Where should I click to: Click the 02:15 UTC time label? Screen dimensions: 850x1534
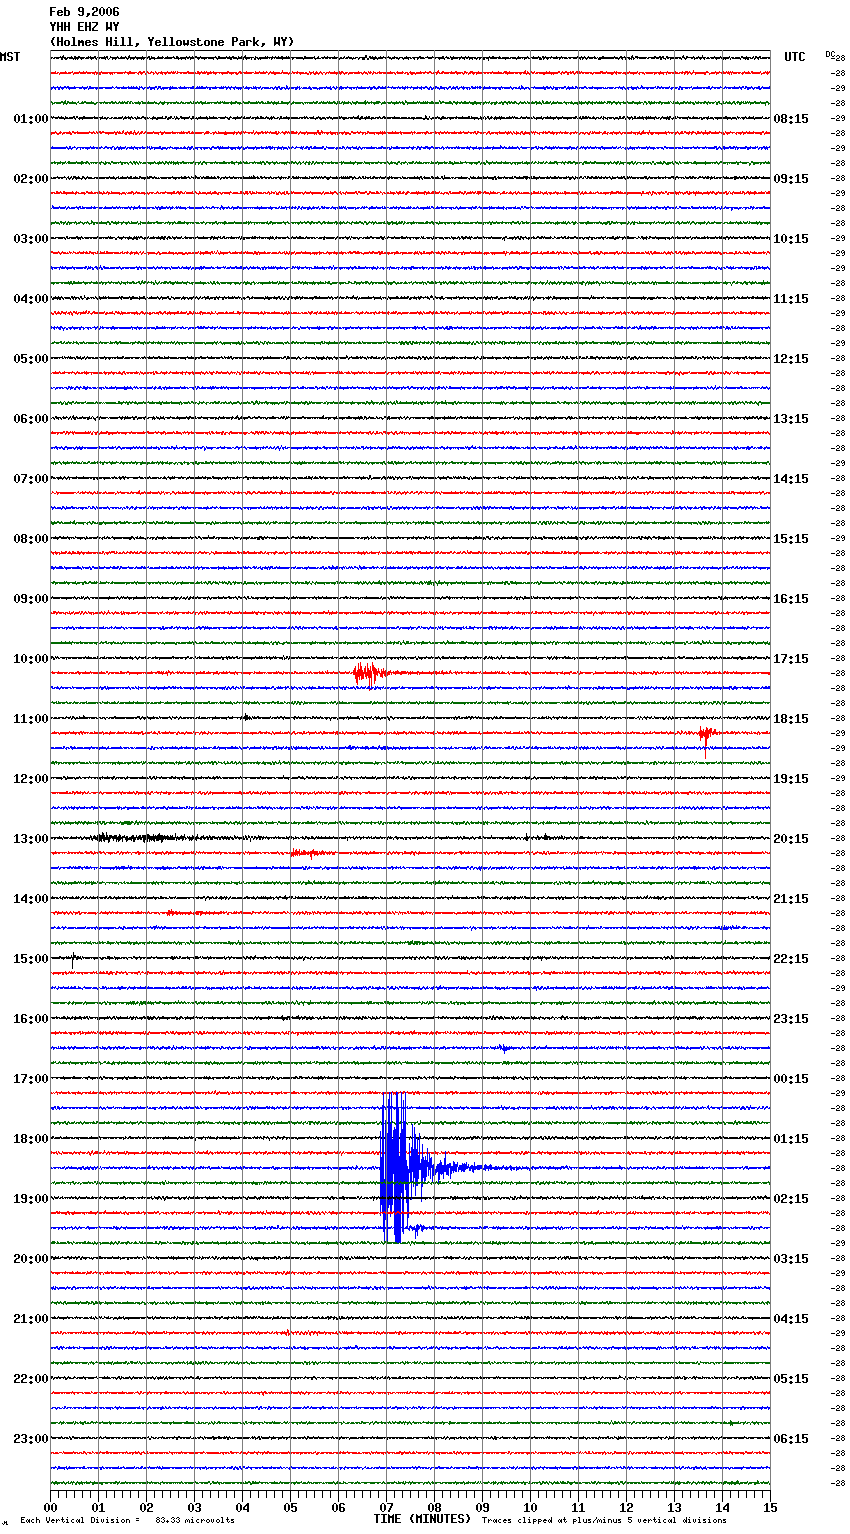click(791, 1199)
